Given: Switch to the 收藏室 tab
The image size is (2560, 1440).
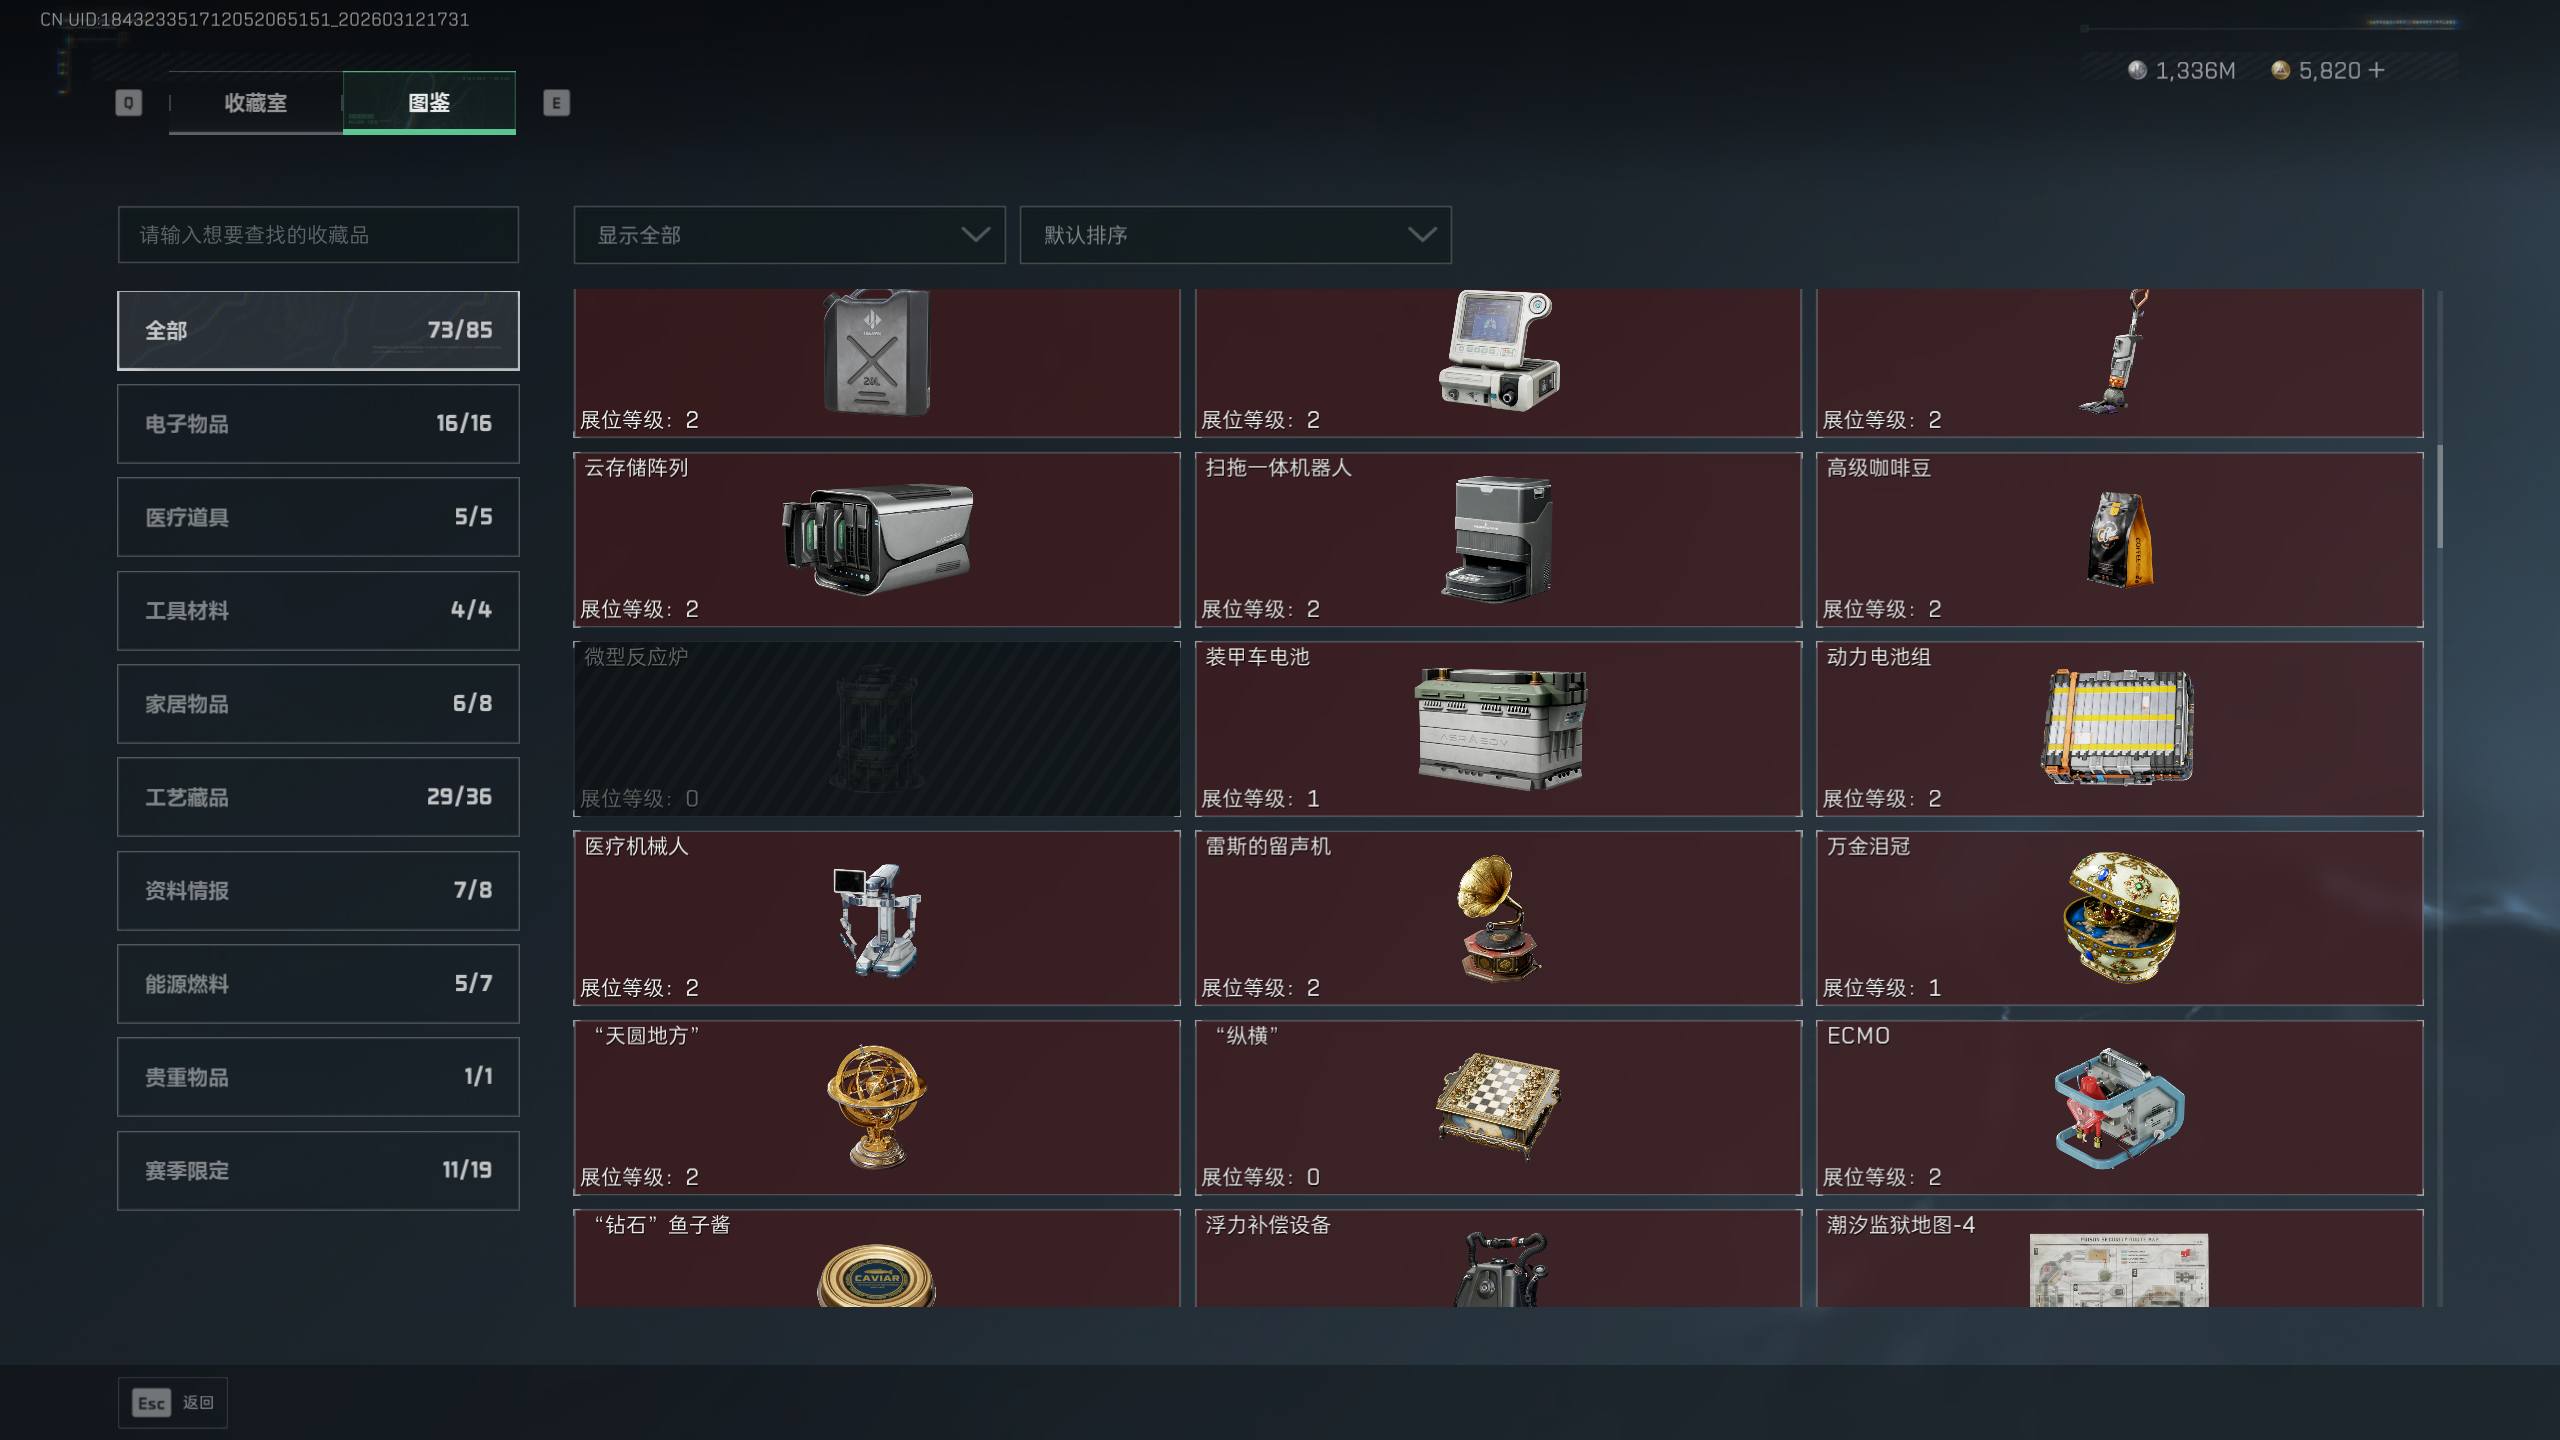Looking at the screenshot, I should 256,103.
